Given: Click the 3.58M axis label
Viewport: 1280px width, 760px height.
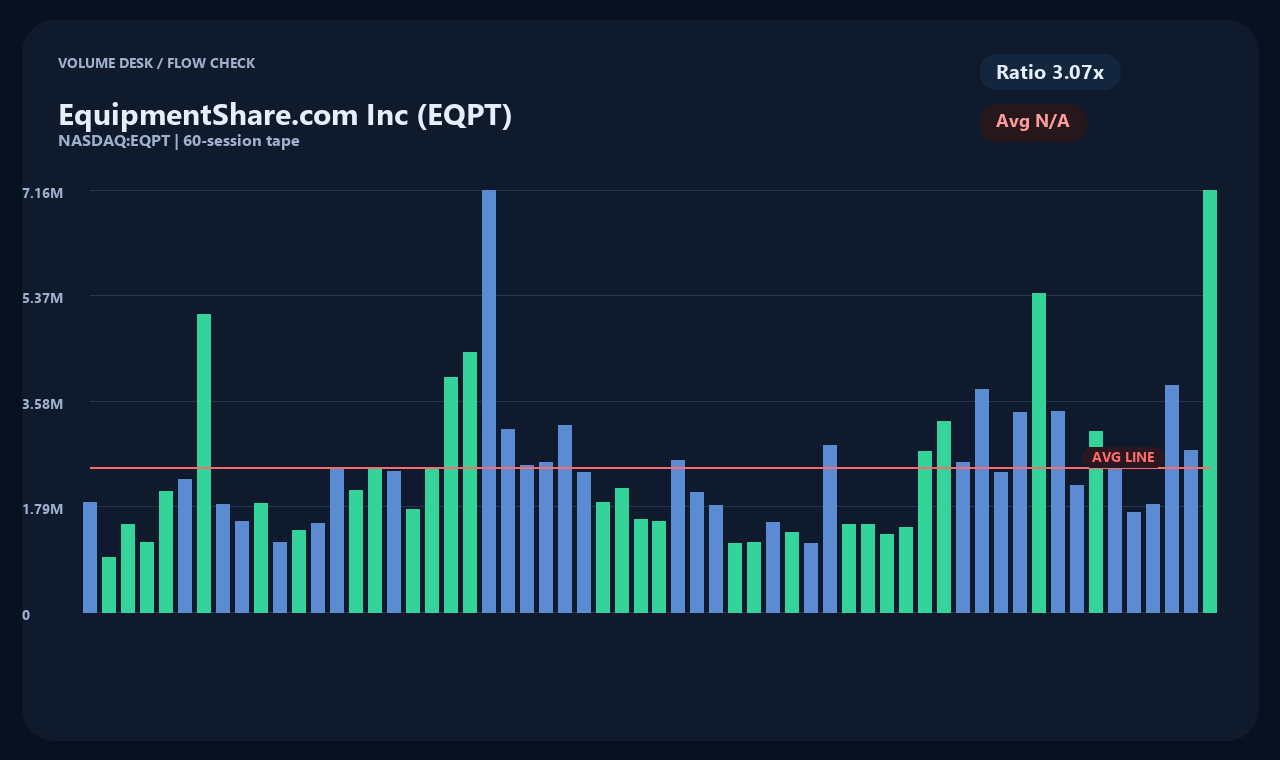Looking at the screenshot, I should coord(43,404).
